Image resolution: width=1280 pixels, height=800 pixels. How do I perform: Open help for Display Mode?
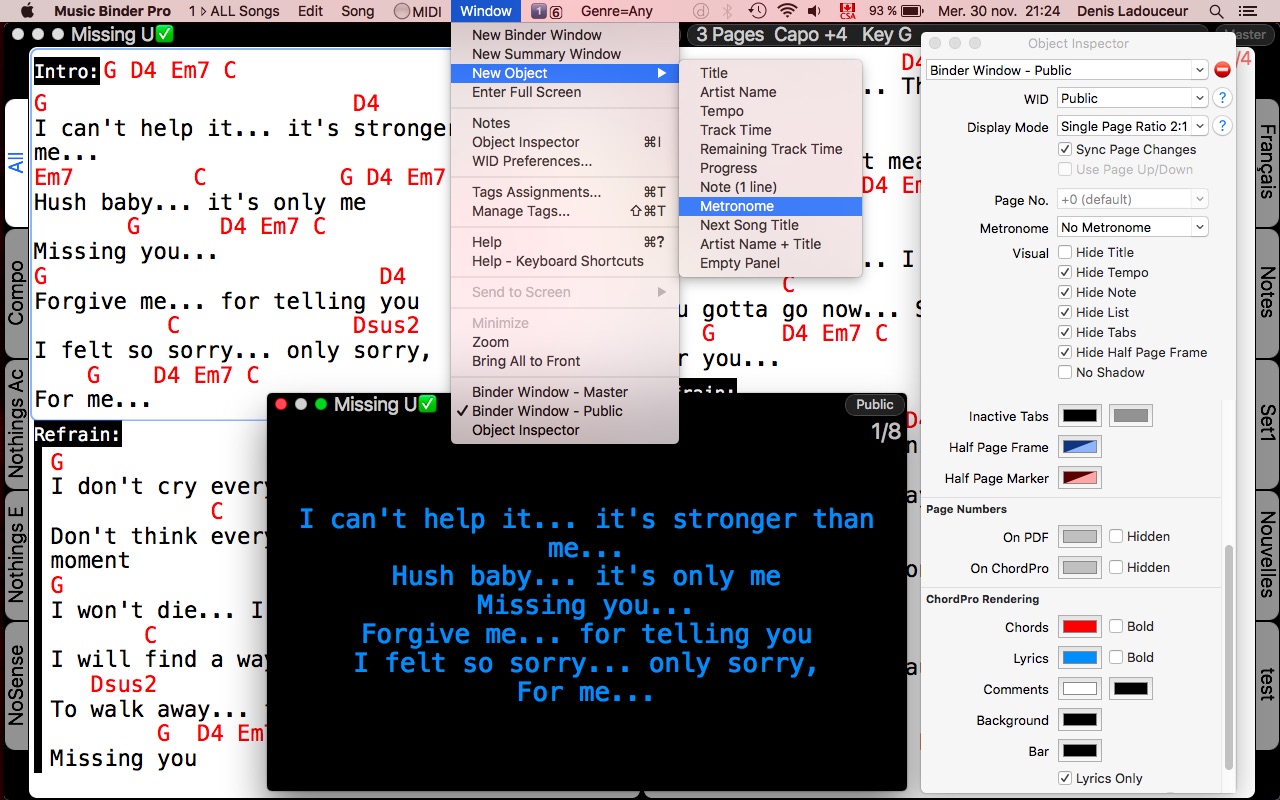click(1222, 127)
